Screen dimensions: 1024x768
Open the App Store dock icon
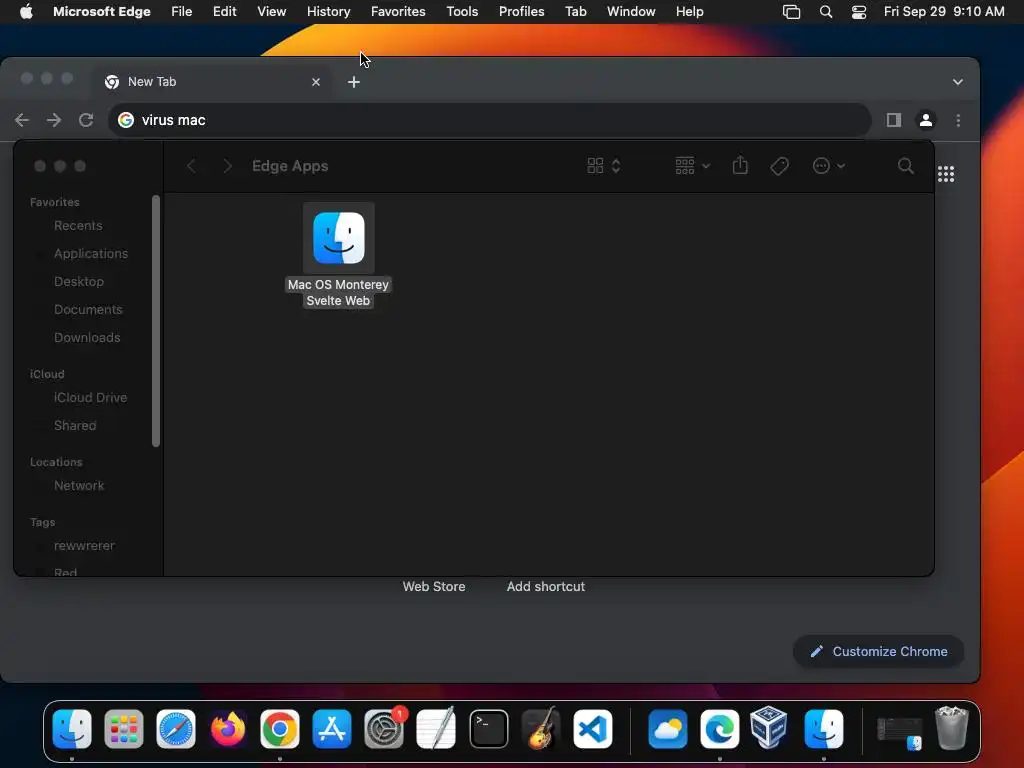click(x=332, y=729)
